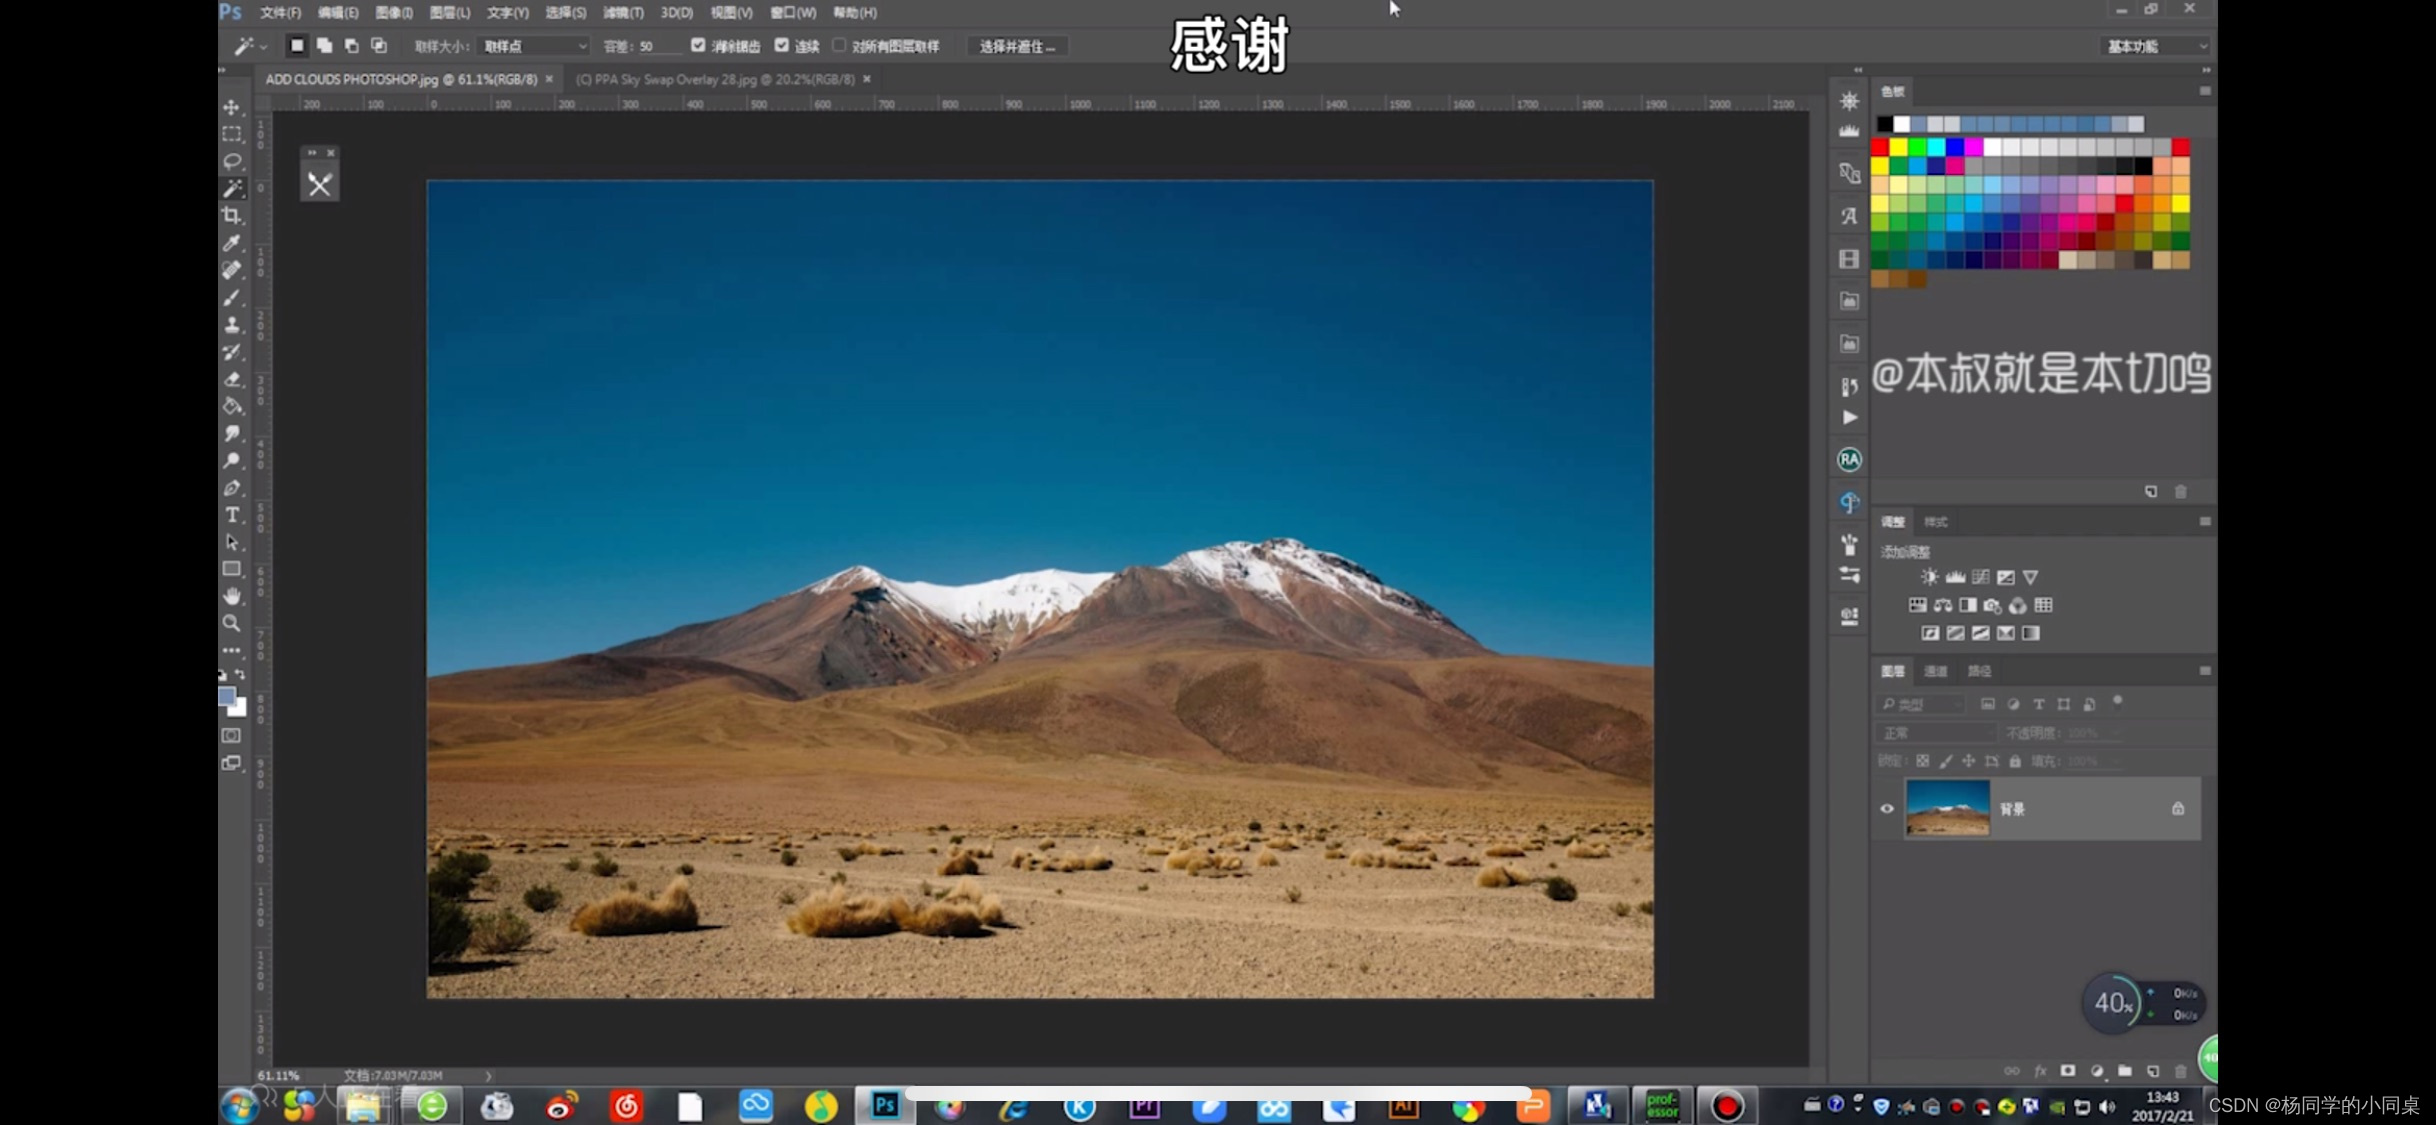Select the Lasso tool
Screen dimensions: 2436x1125
(x=232, y=161)
